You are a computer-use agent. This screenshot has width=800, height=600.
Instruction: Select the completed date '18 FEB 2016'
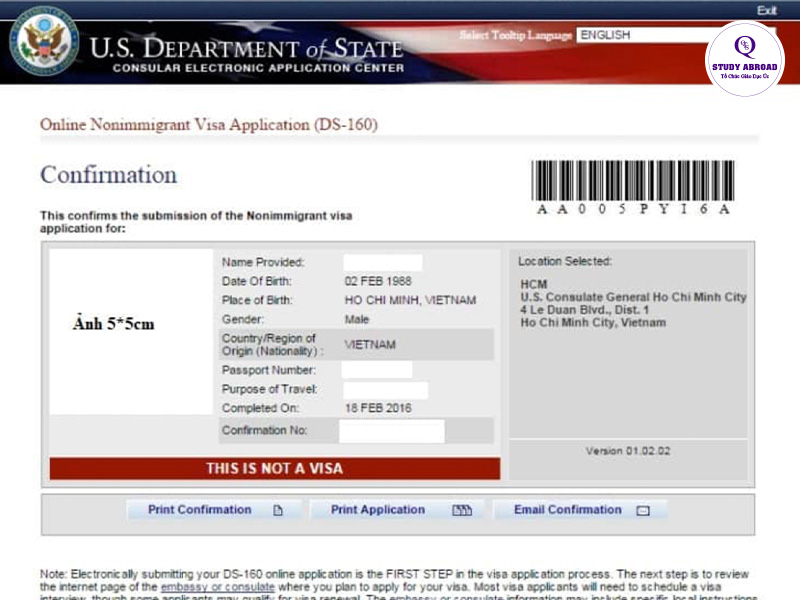[x=378, y=408]
